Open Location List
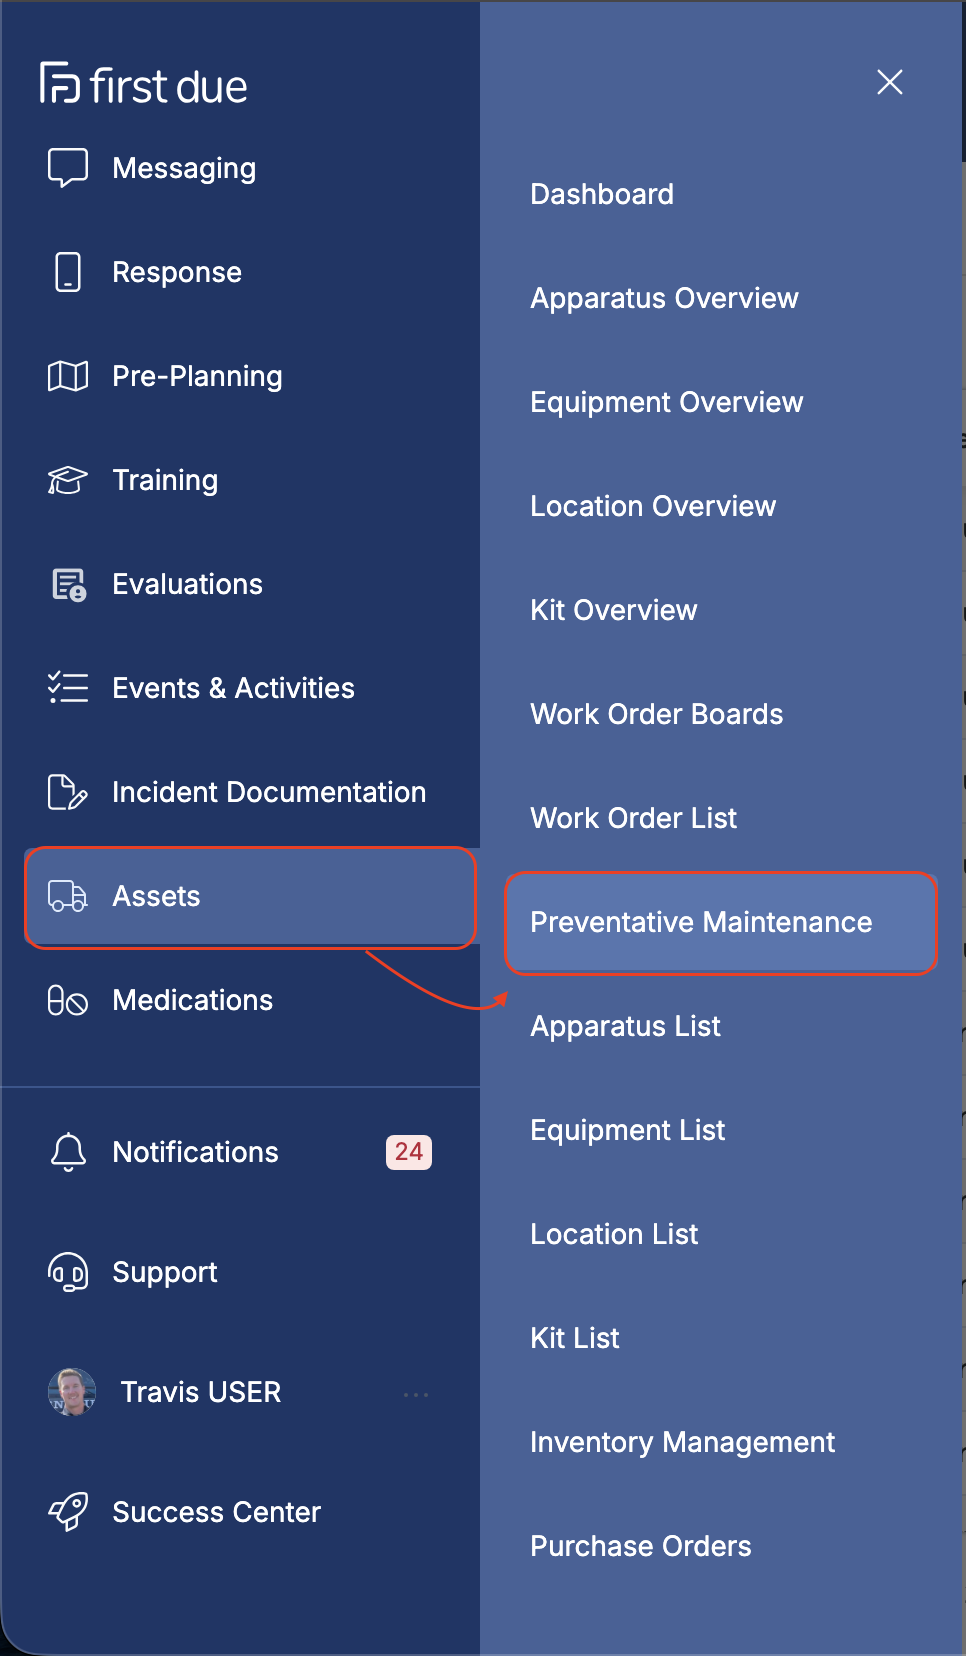Screen dimensions: 966x1656 point(614,1234)
